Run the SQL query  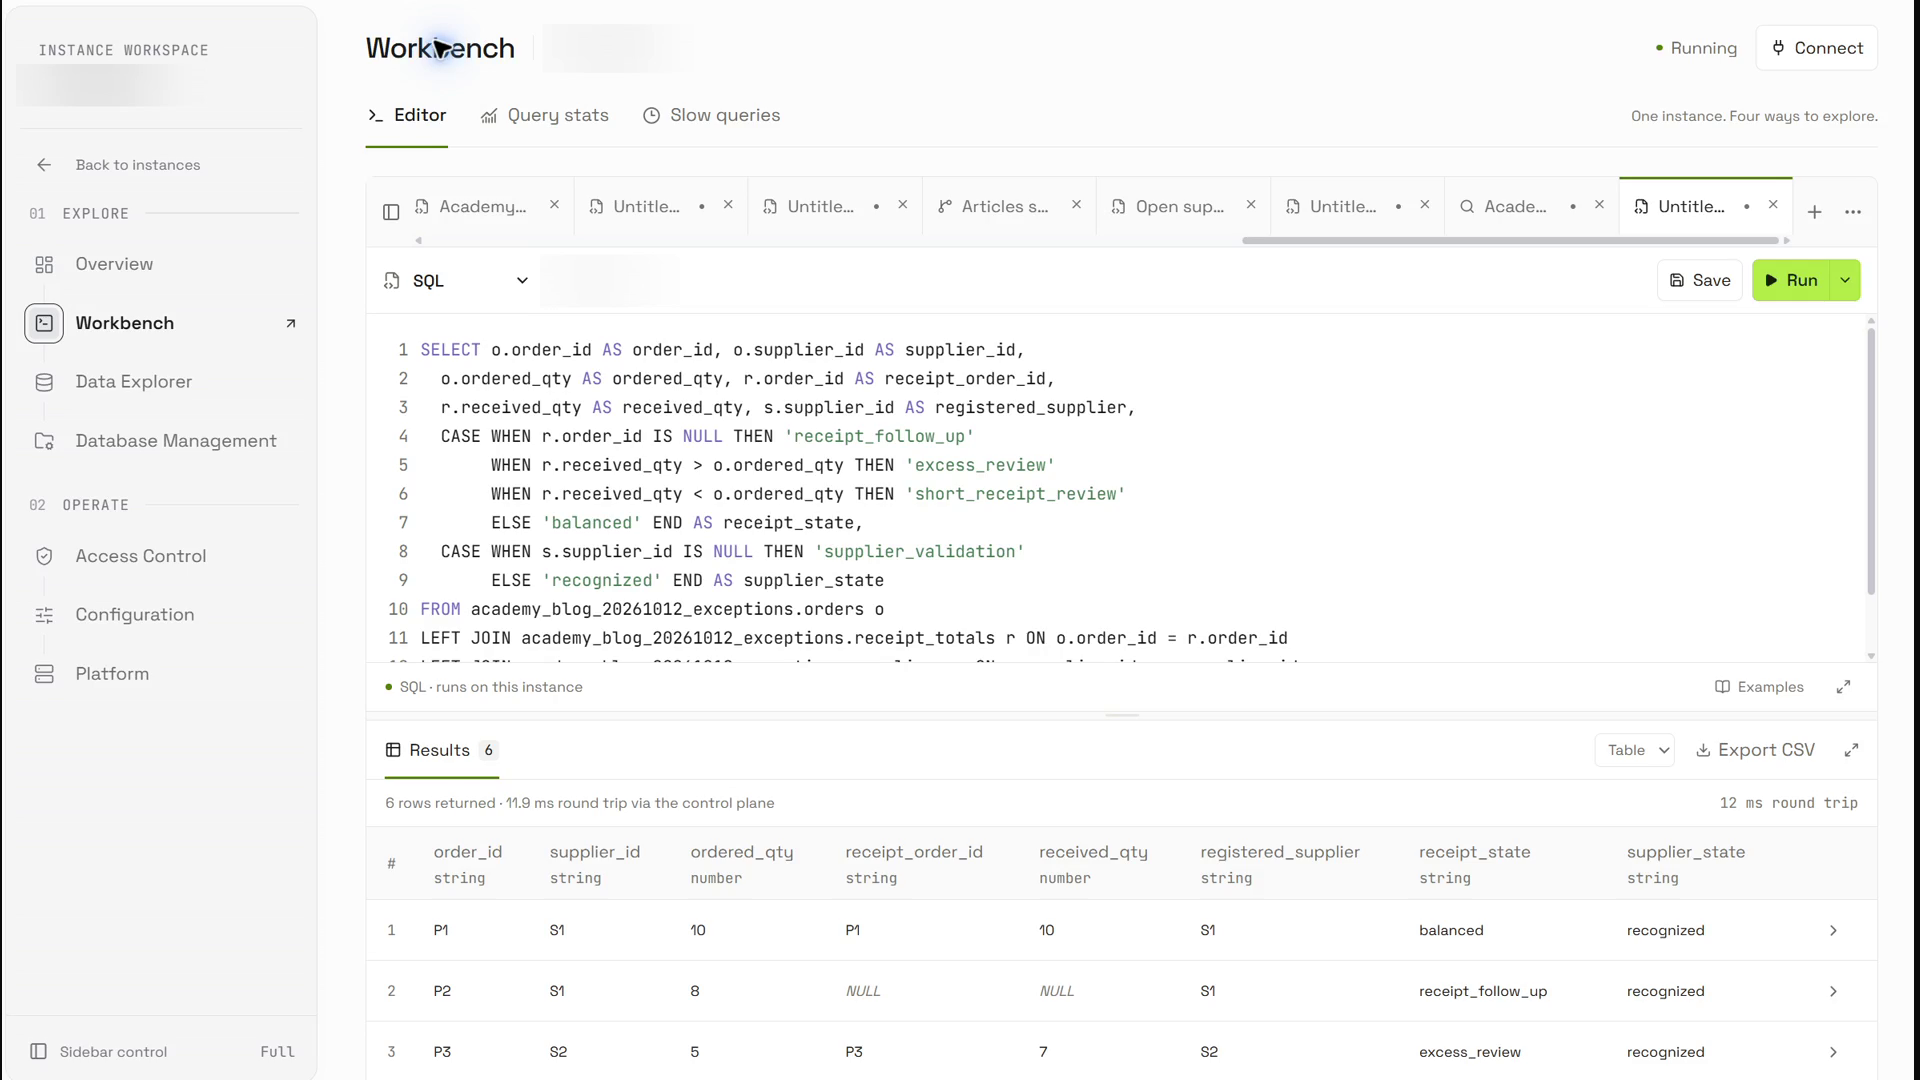pos(1791,281)
